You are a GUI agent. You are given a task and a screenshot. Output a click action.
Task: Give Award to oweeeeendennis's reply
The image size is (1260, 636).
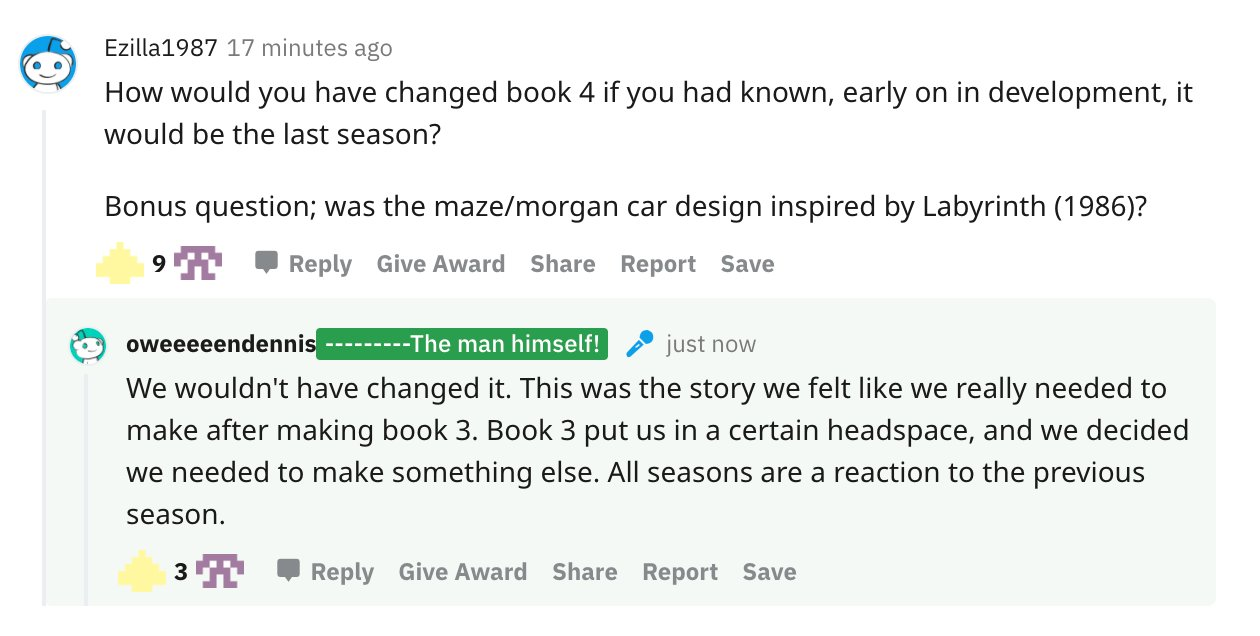(x=462, y=572)
